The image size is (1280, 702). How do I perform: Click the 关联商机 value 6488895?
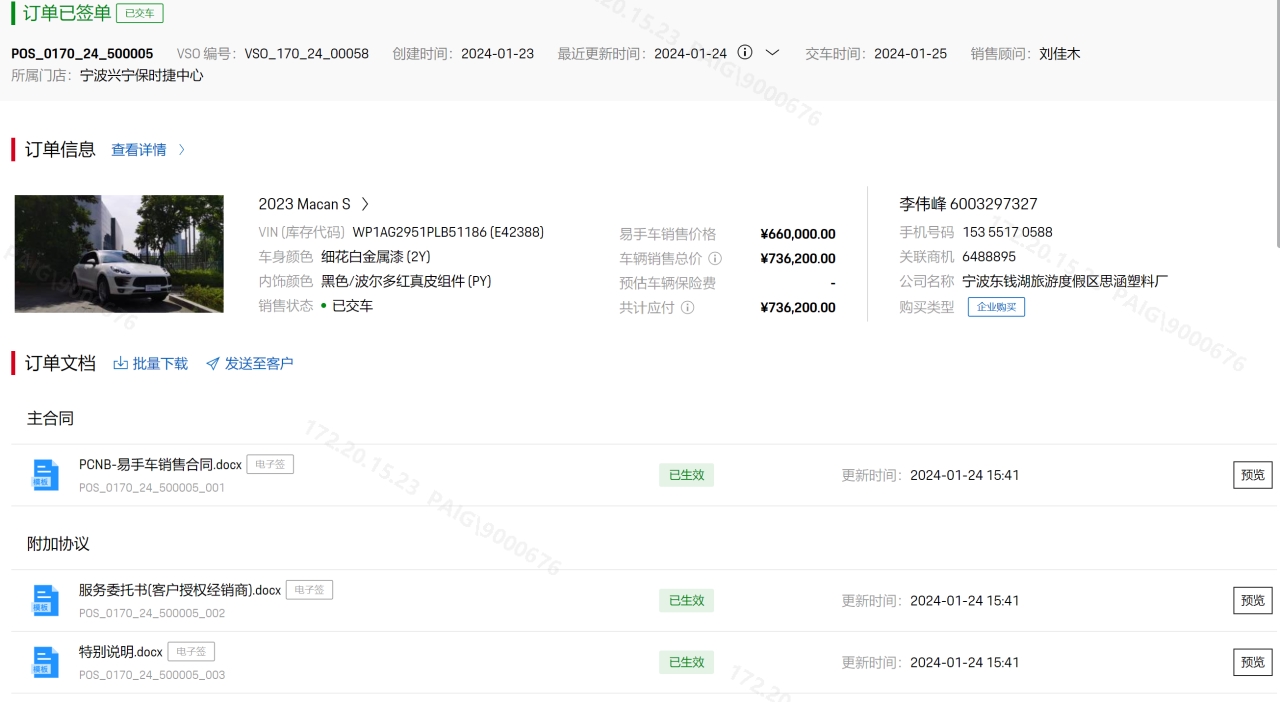click(x=989, y=257)
